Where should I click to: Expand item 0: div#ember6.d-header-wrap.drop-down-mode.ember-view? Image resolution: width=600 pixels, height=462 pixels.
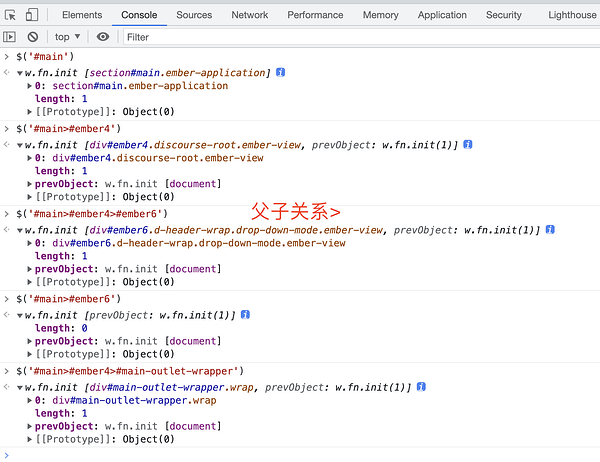(29, 243)
